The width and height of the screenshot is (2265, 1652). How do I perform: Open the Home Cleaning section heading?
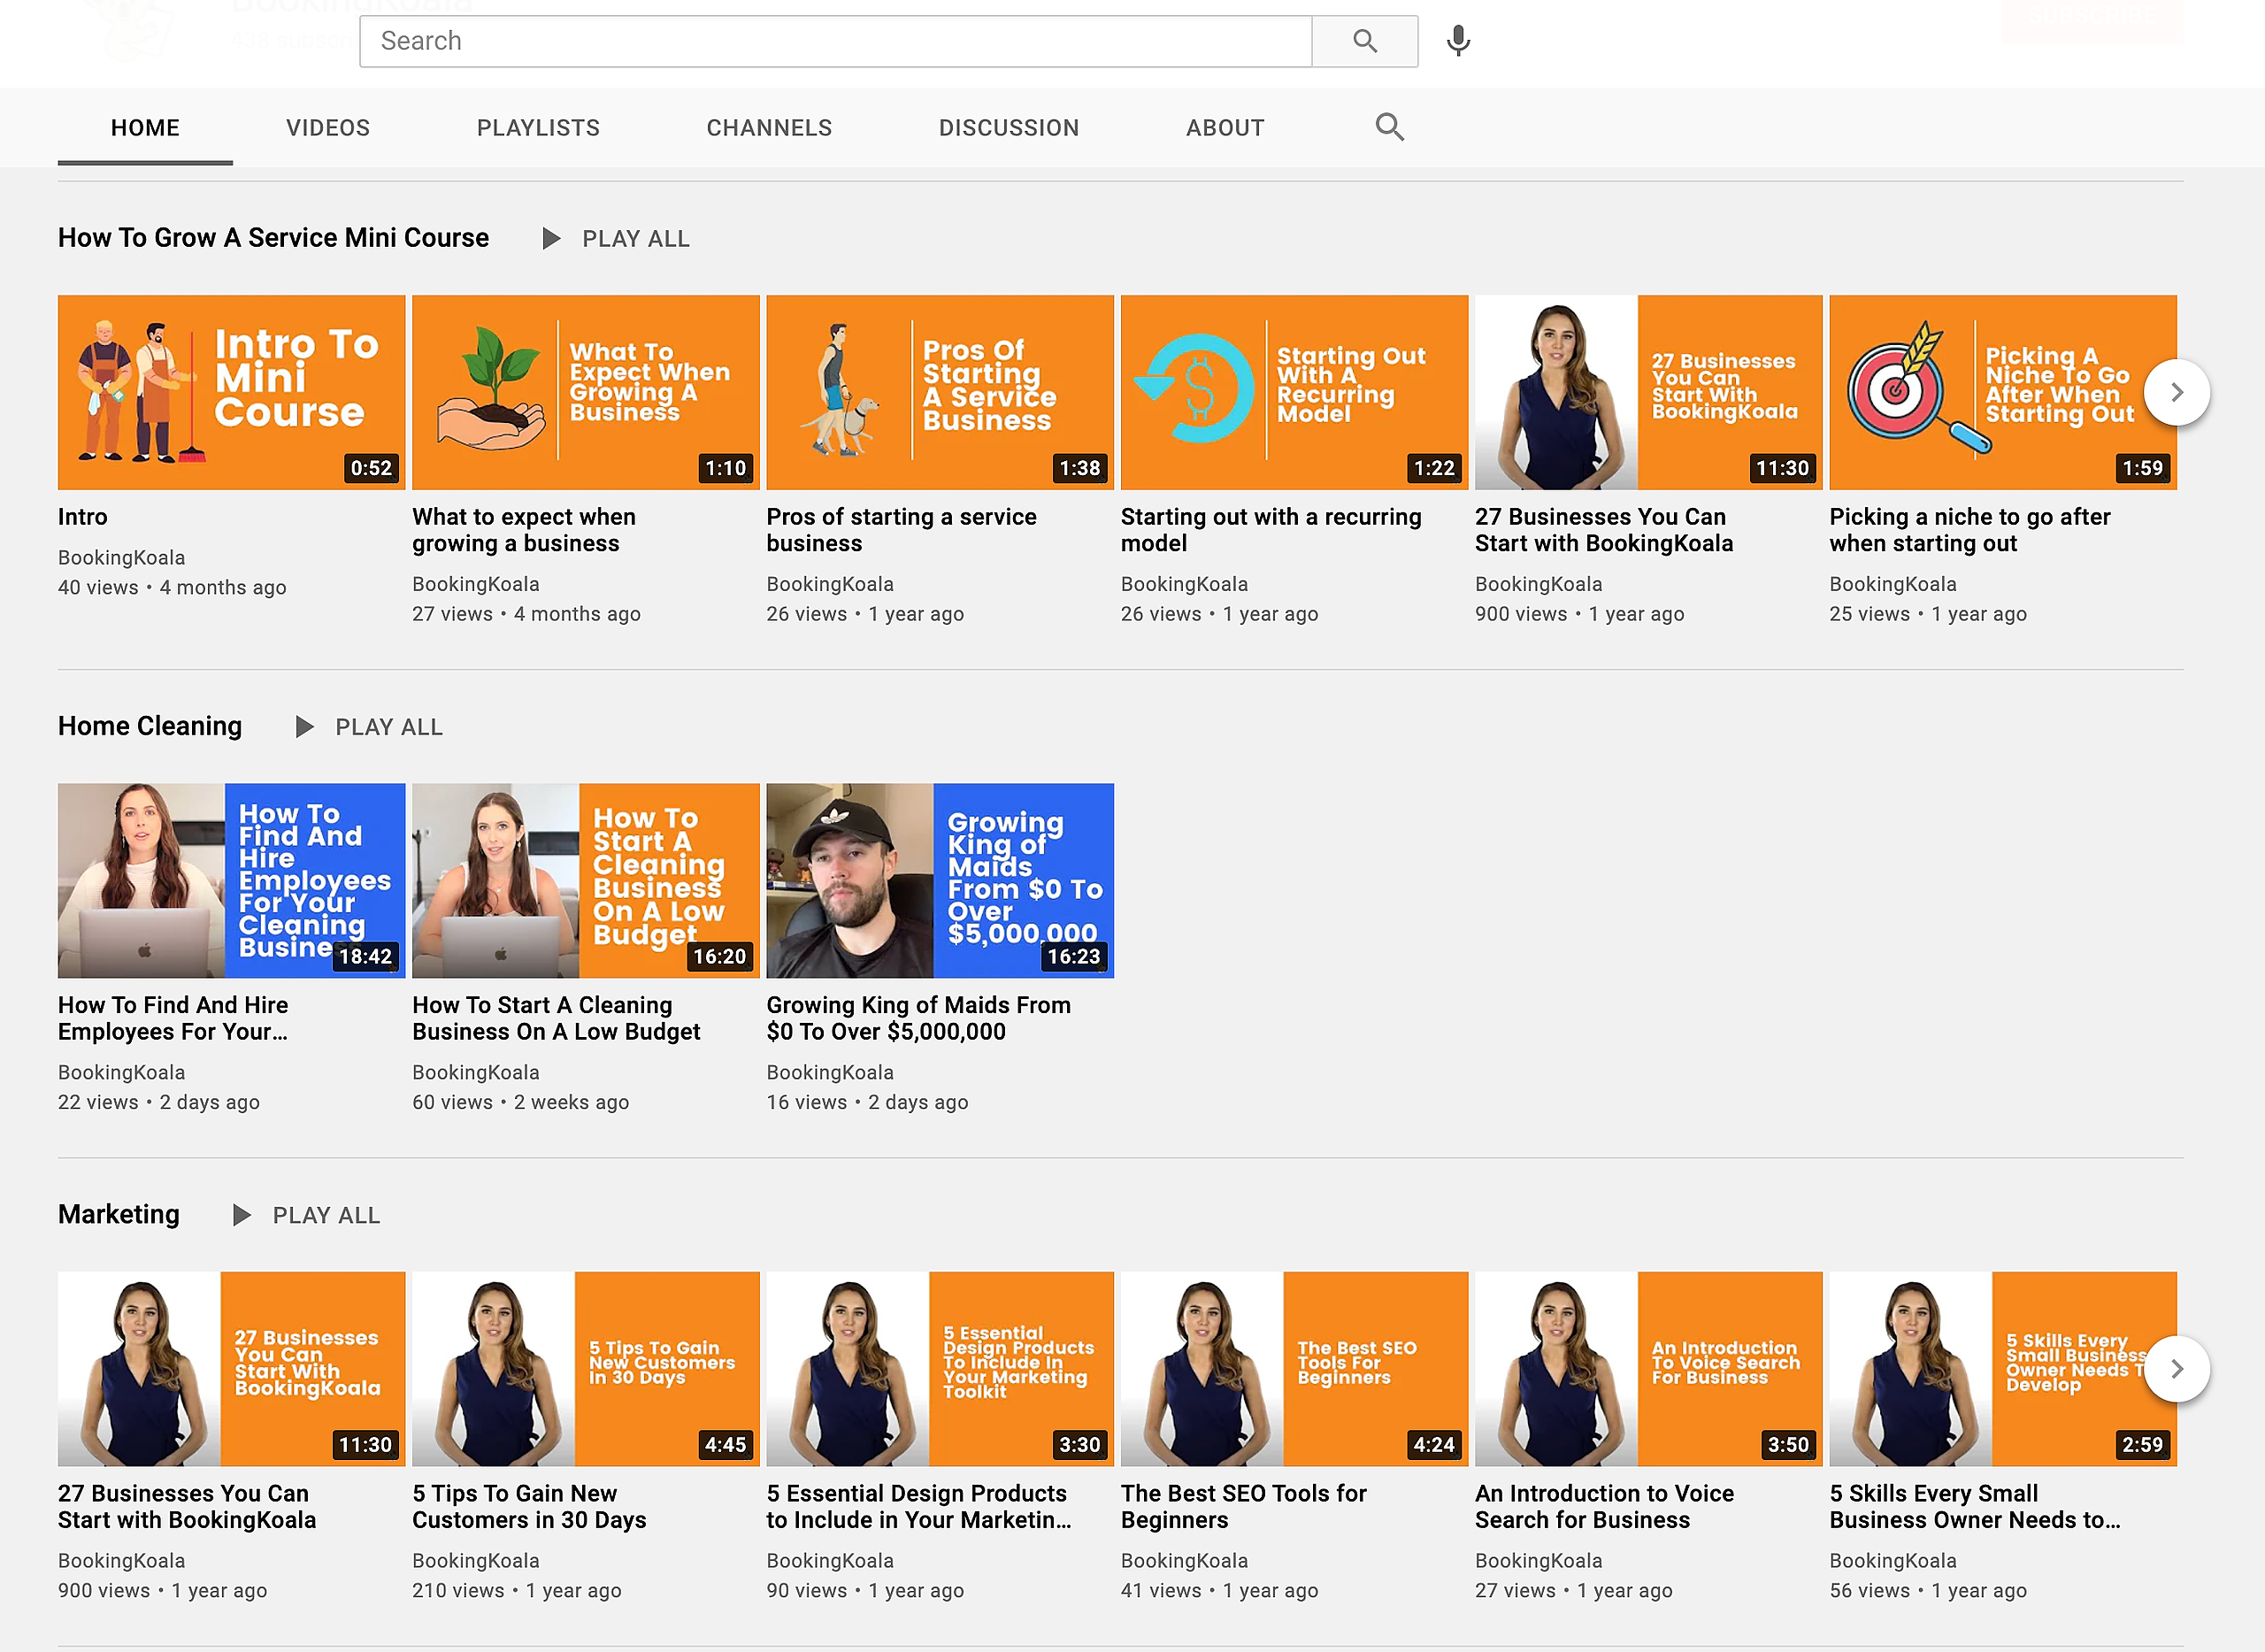tap(150, 726)
